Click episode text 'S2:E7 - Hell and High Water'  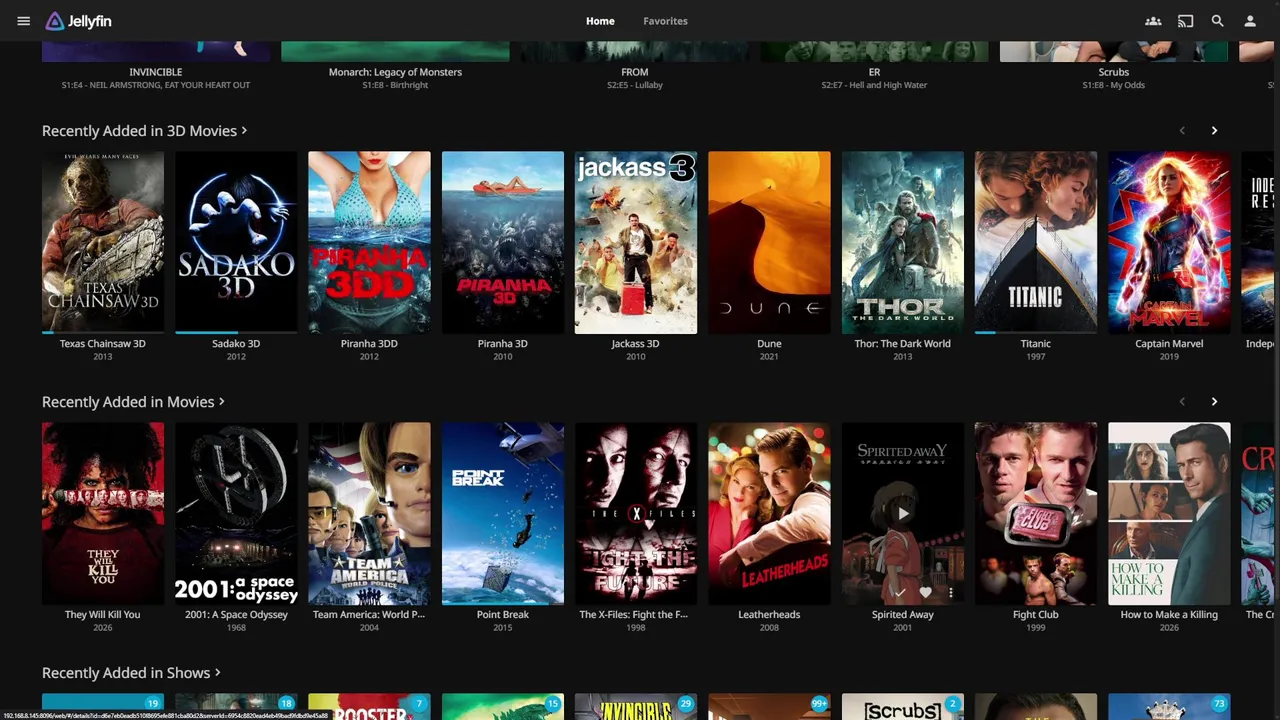pyautogui.click(x=874, y=85)
